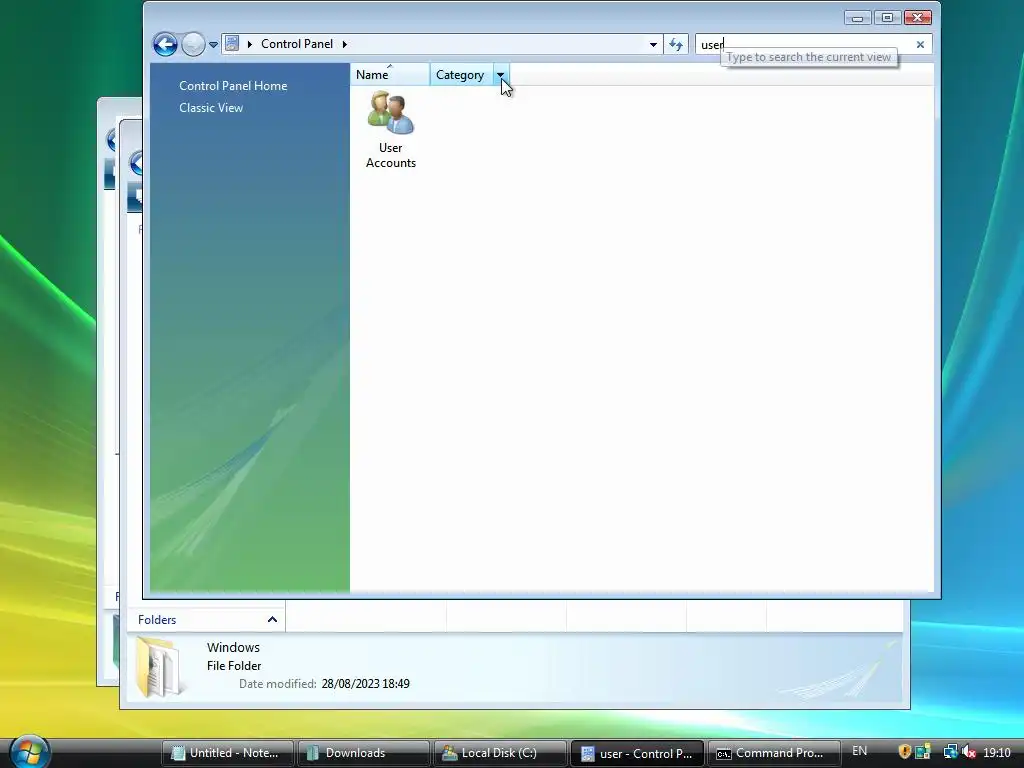Click the search box containing 'user'

(x=805, y=44)
